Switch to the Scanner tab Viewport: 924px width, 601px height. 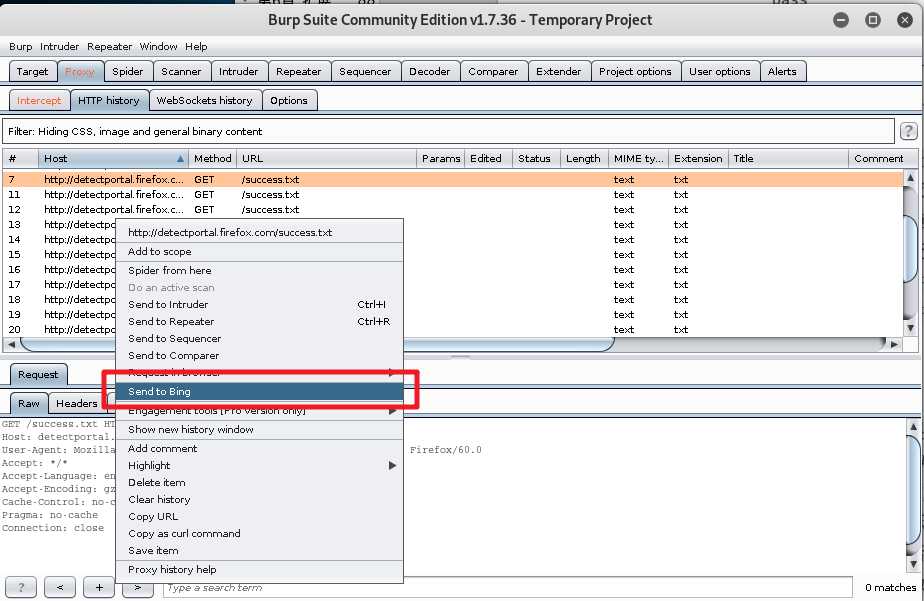[182, 71]
